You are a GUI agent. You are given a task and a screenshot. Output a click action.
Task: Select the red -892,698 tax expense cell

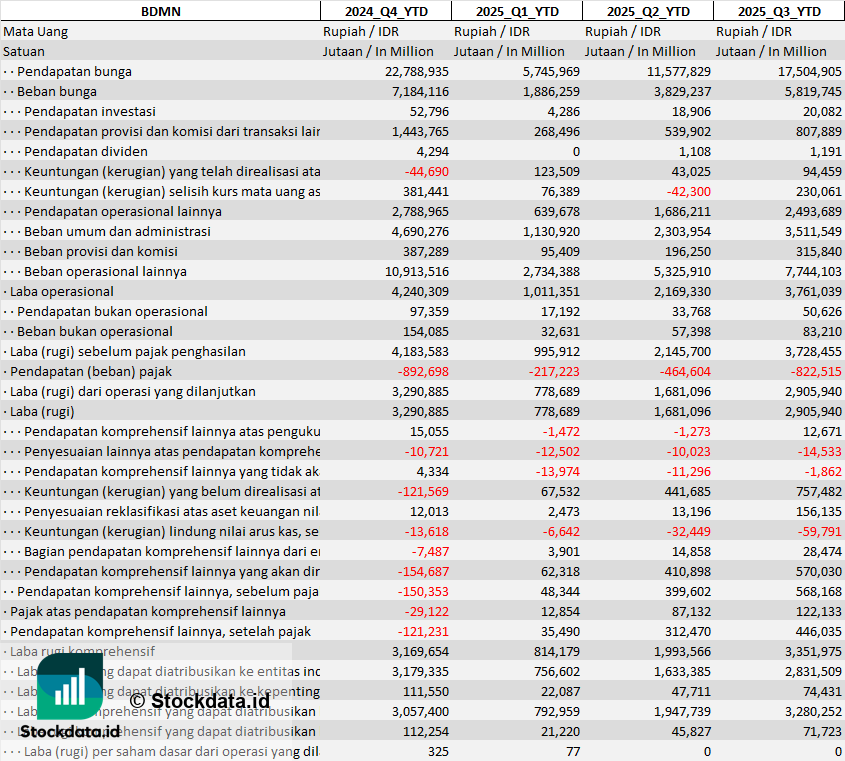[x=420, y=371]
